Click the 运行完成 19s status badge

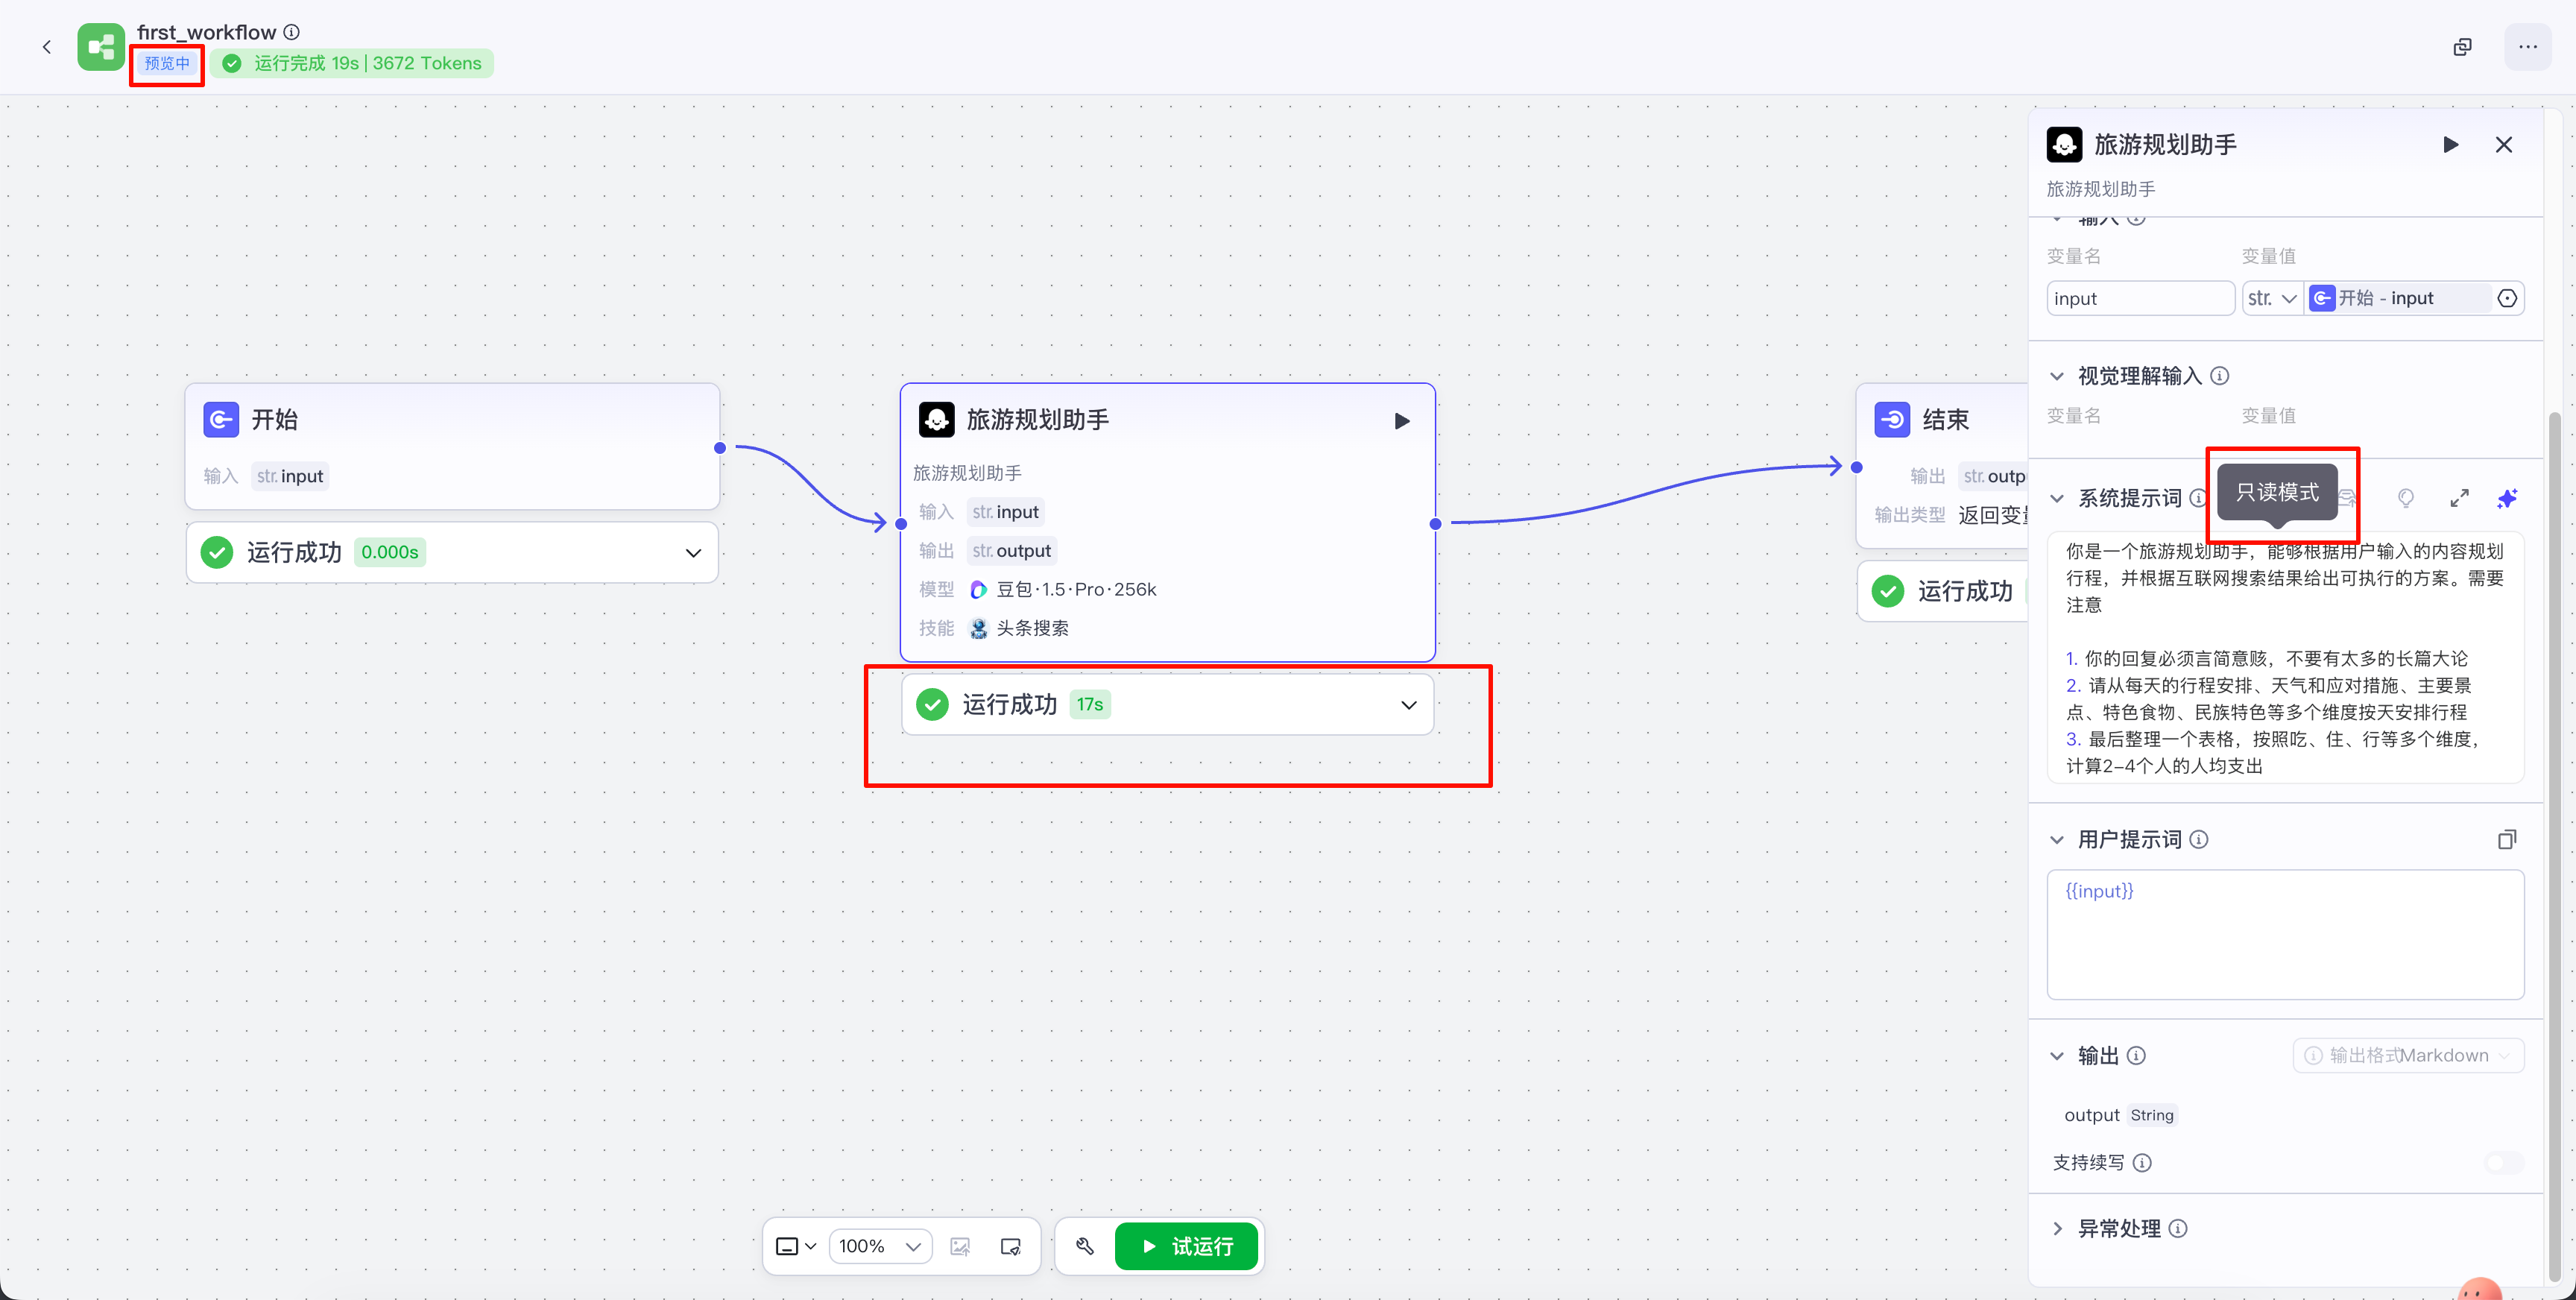(353, 63)
